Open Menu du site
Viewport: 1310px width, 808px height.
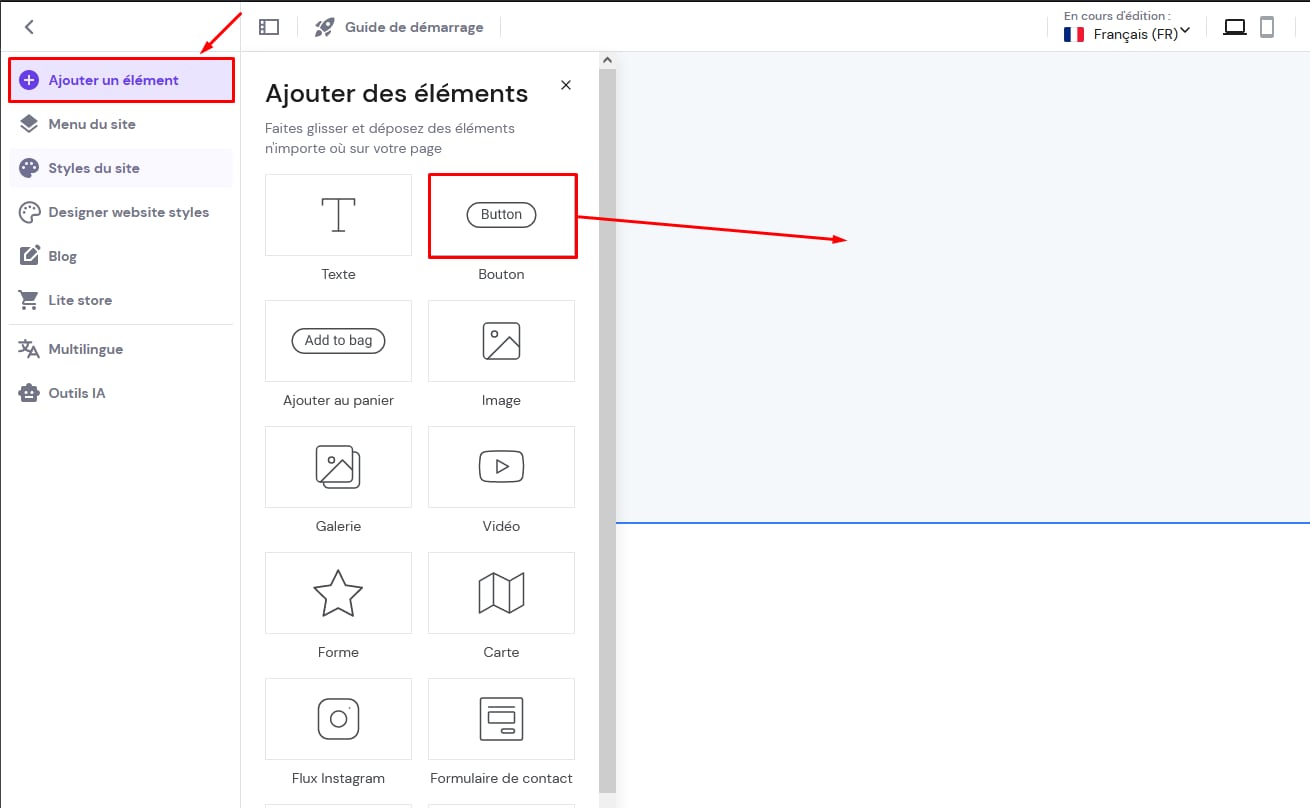pyautogui.click(x=92, y=124)
